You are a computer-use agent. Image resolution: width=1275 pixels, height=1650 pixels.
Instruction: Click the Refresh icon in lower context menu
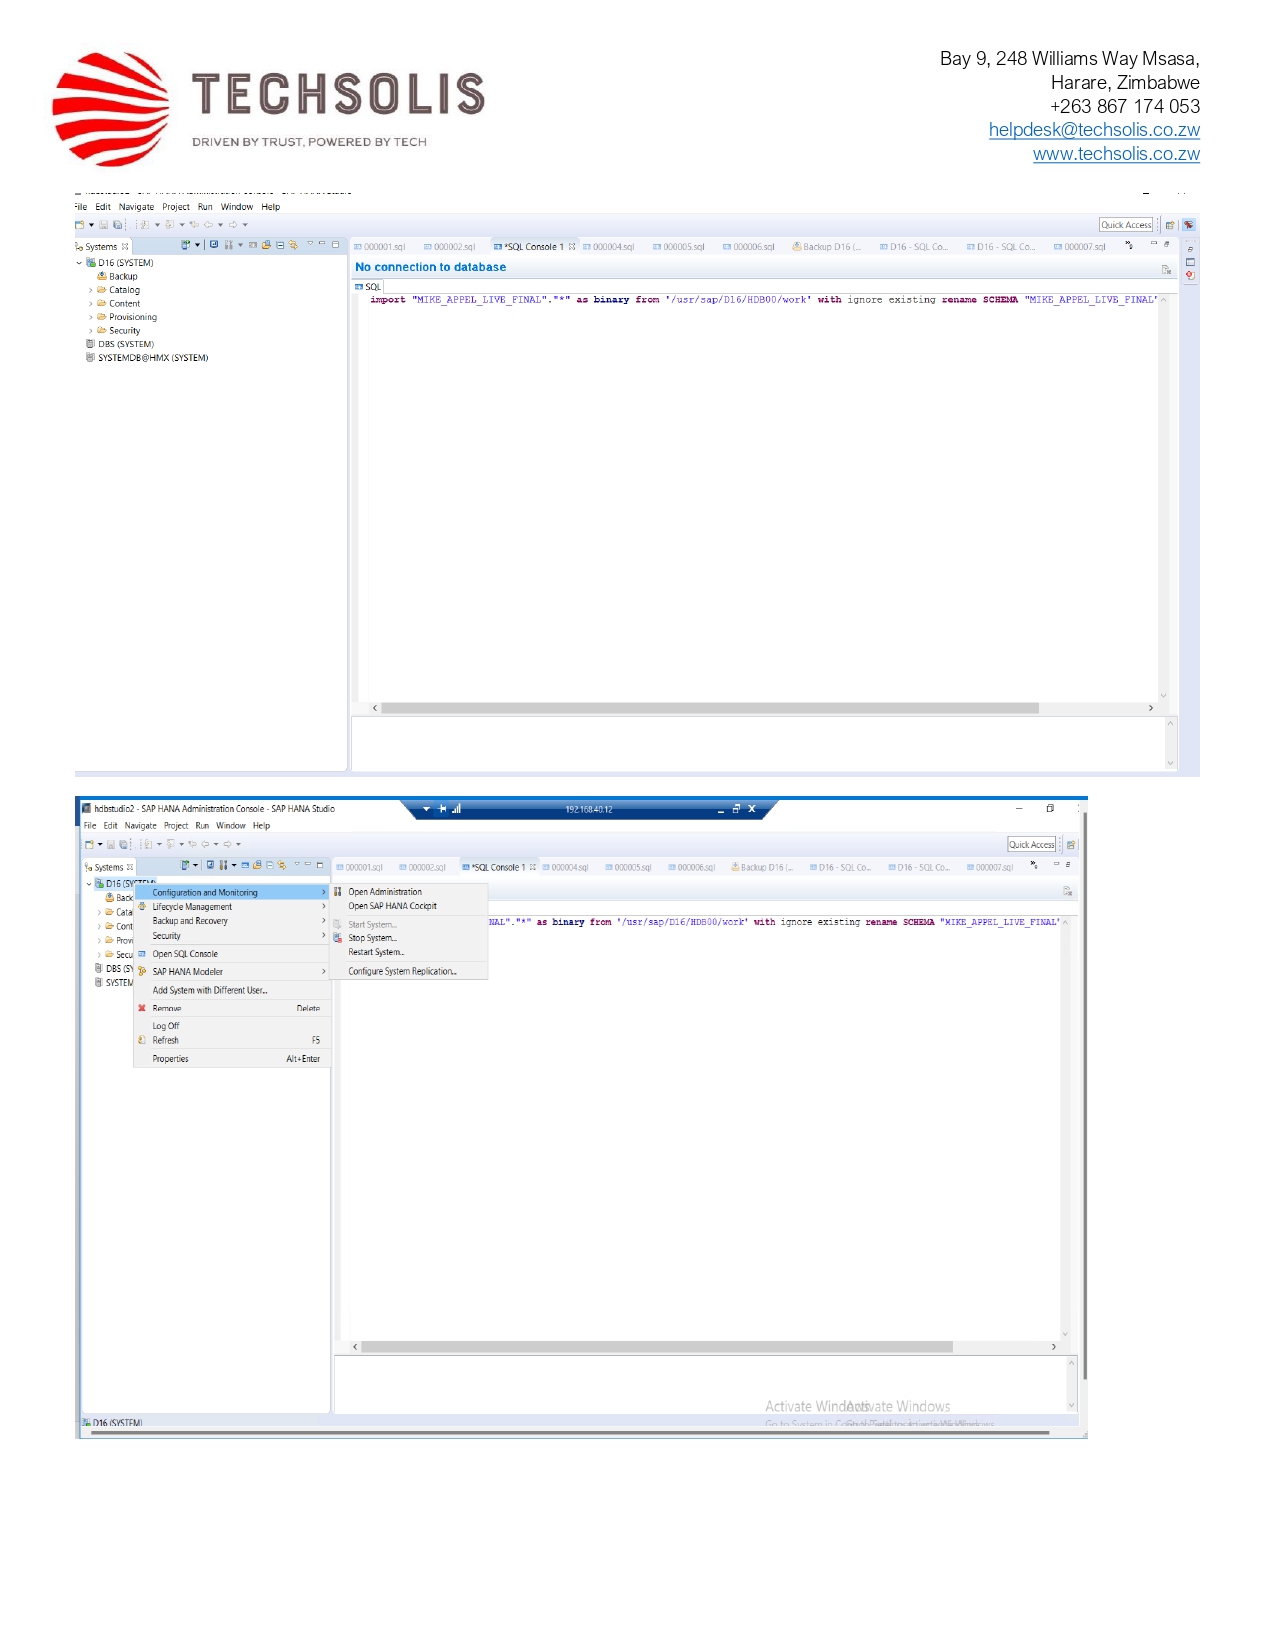[x=142, y=1040]
